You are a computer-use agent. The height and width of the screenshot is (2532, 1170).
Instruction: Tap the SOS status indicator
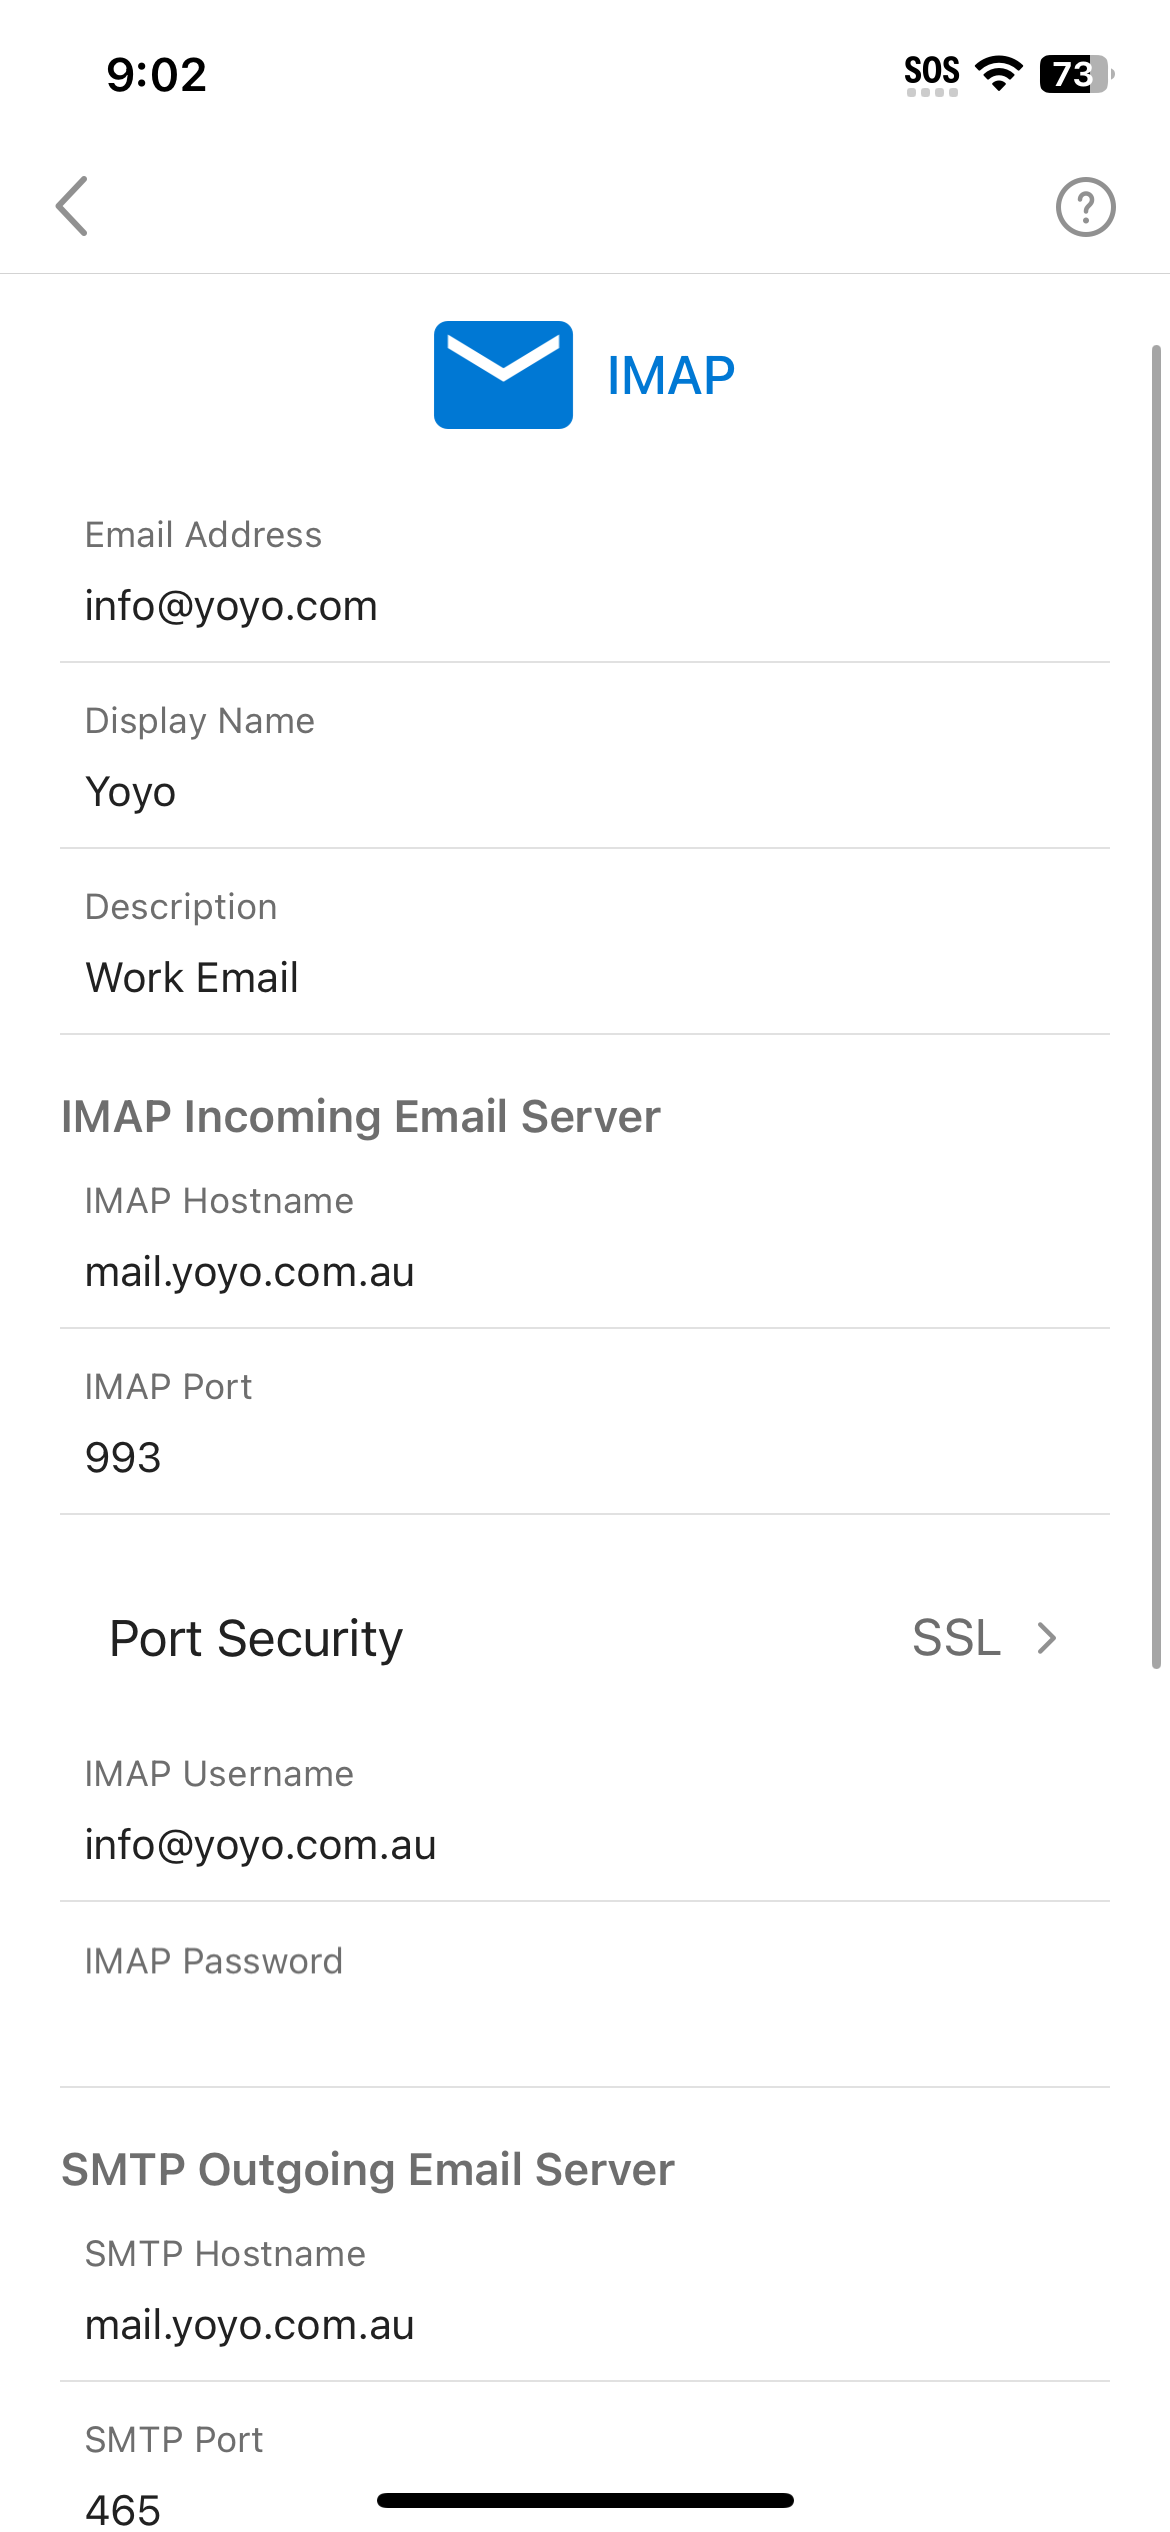tap(932, 75)
